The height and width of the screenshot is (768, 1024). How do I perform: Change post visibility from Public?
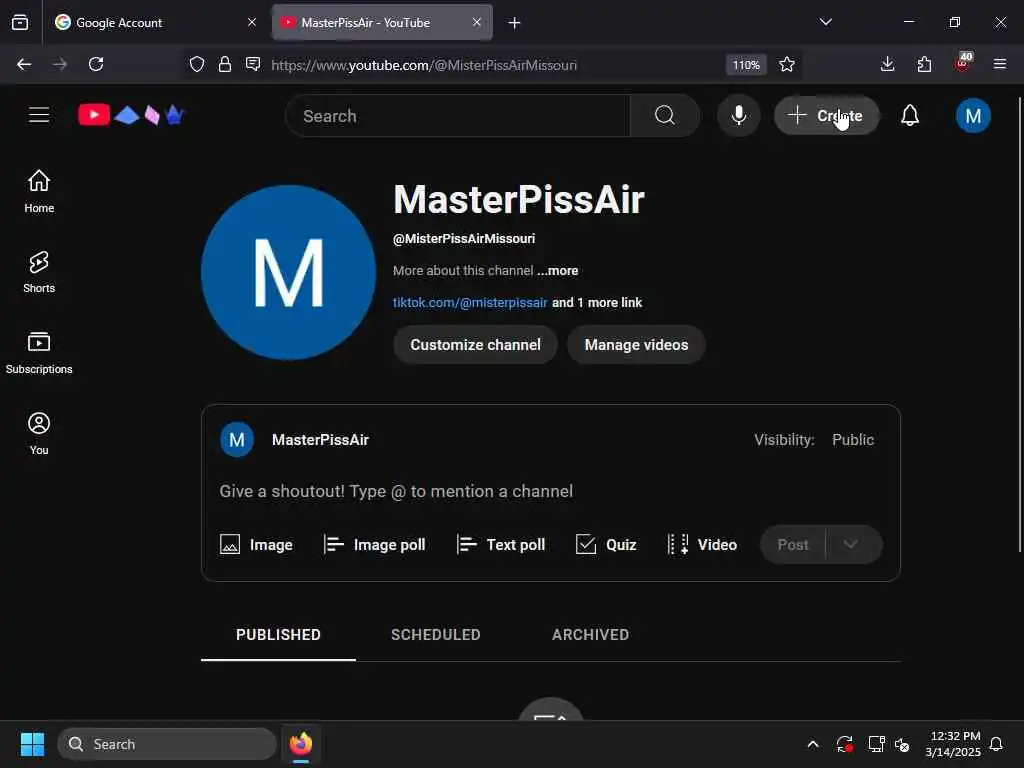pos(852,440)
